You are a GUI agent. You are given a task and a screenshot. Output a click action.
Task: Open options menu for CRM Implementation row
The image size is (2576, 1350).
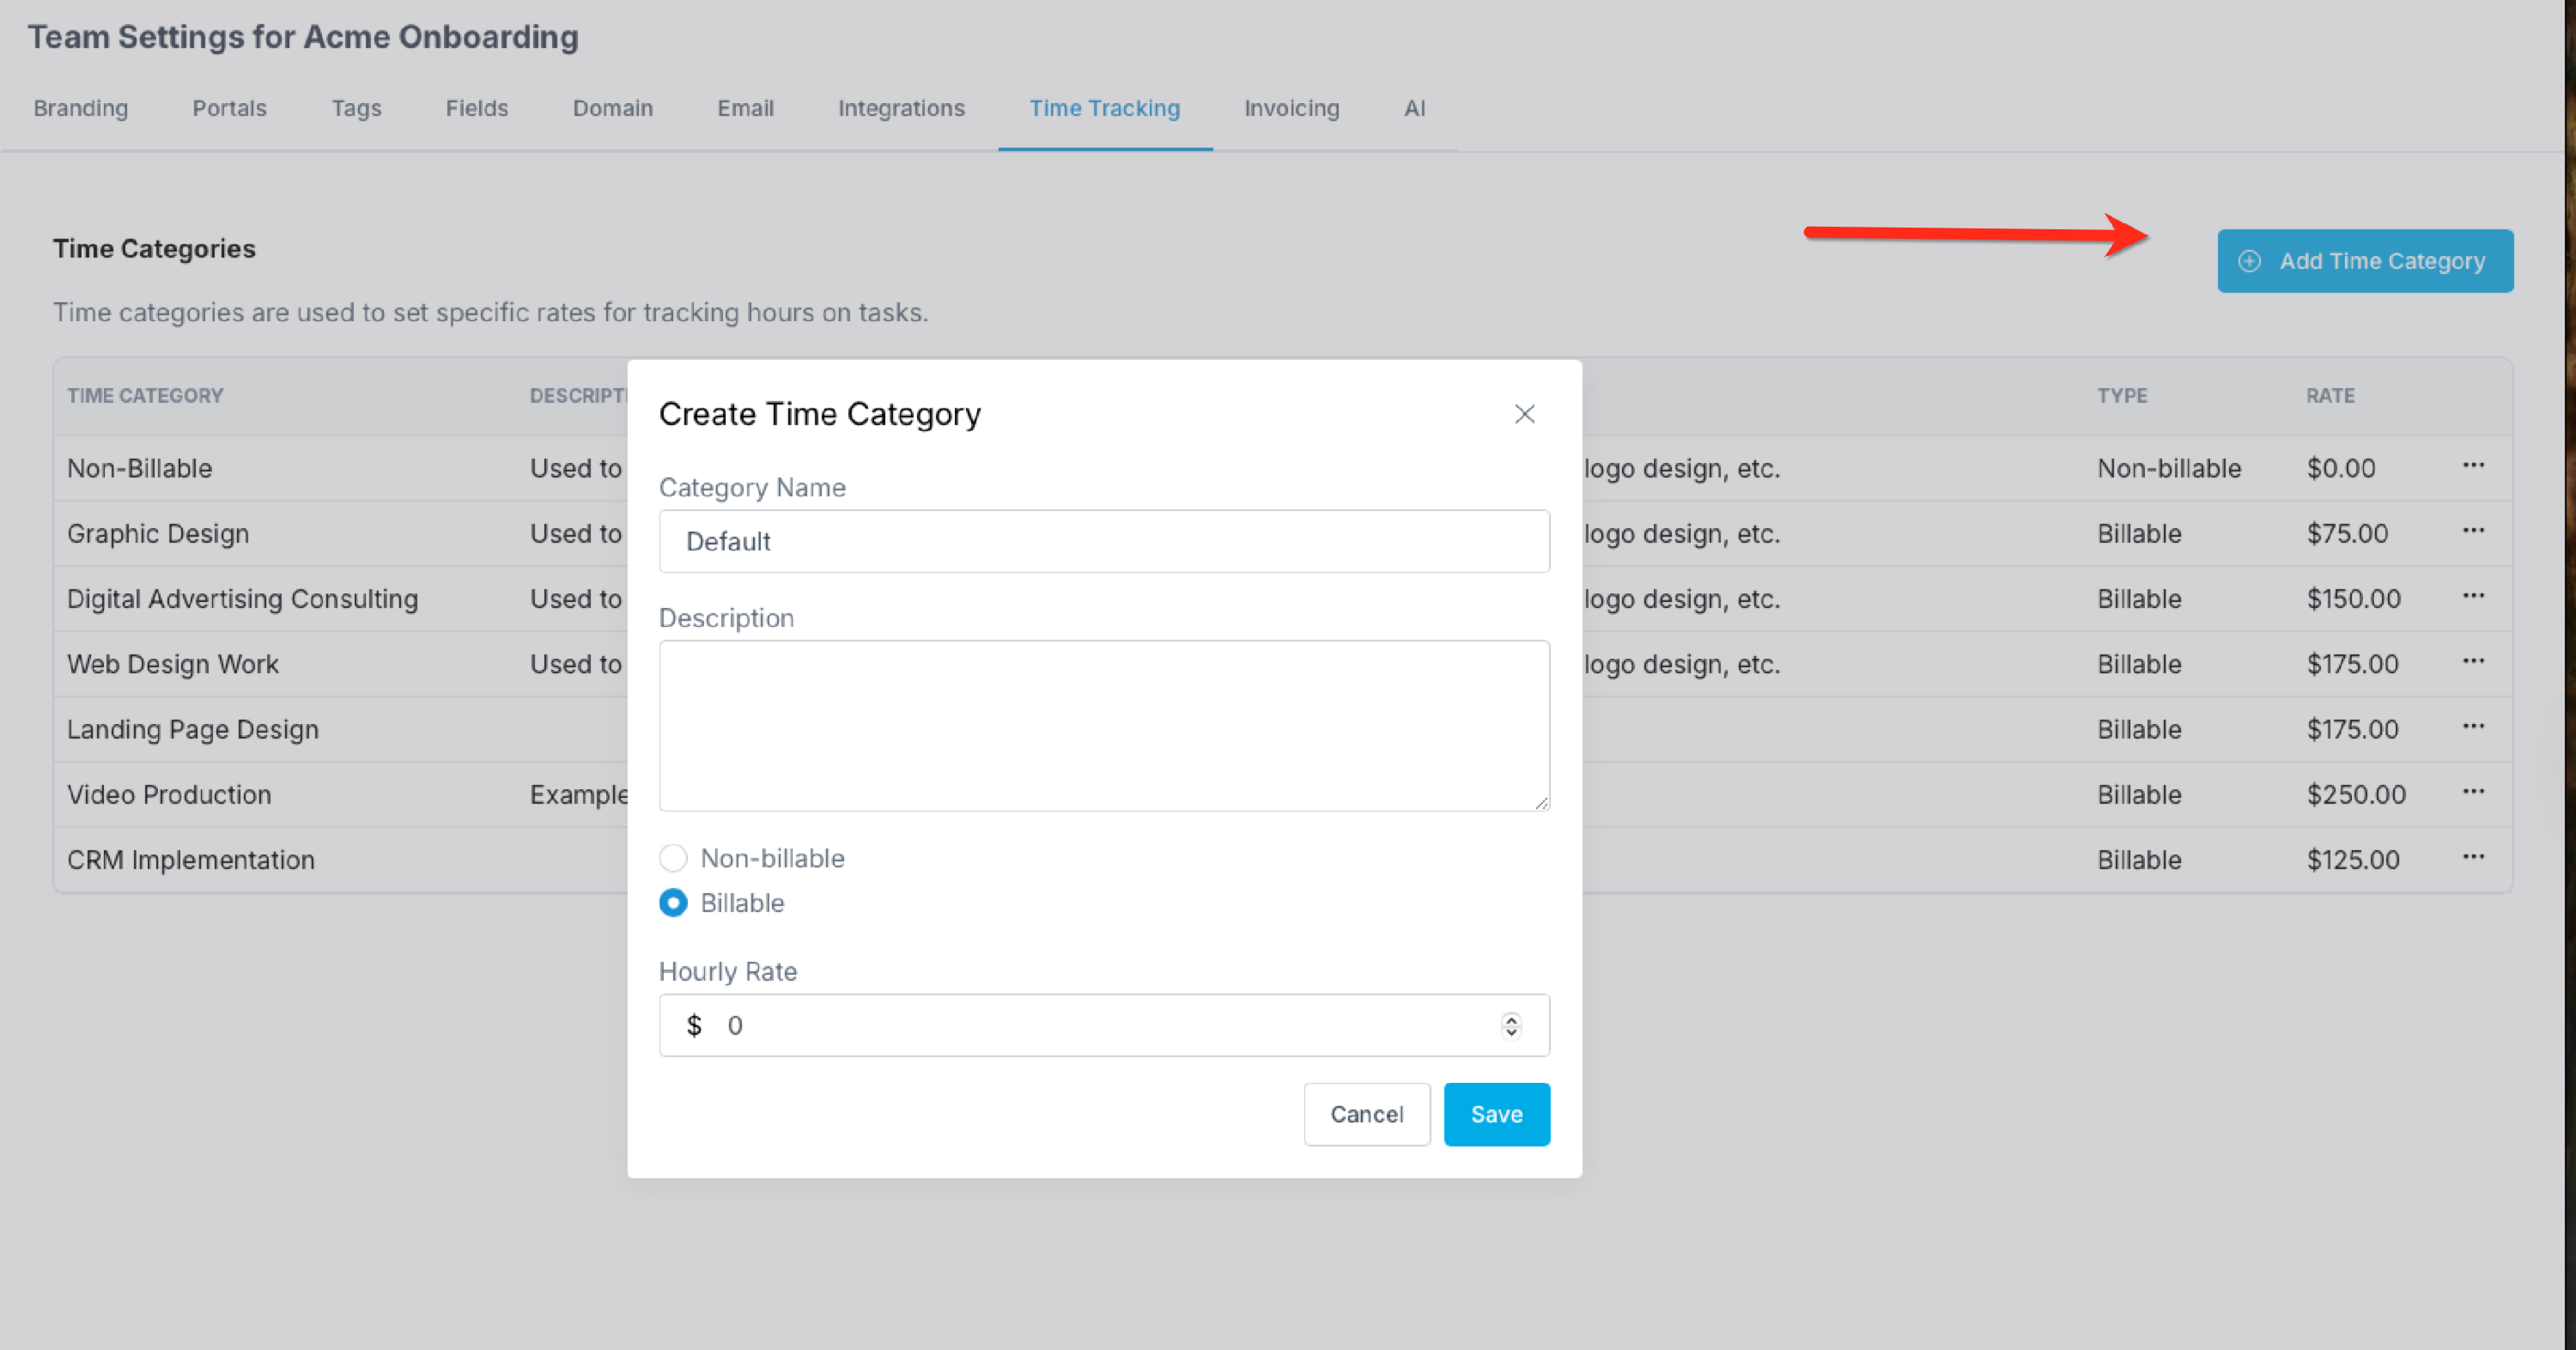tap(2473, 857)
